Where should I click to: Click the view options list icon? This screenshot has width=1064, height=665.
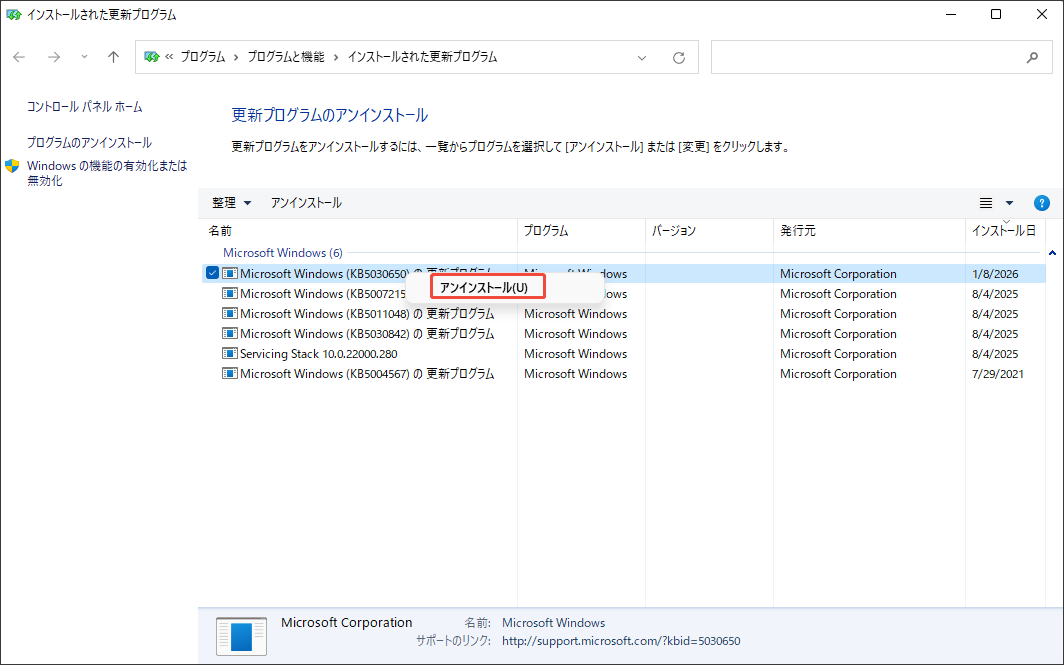click(x=988, y=202)
